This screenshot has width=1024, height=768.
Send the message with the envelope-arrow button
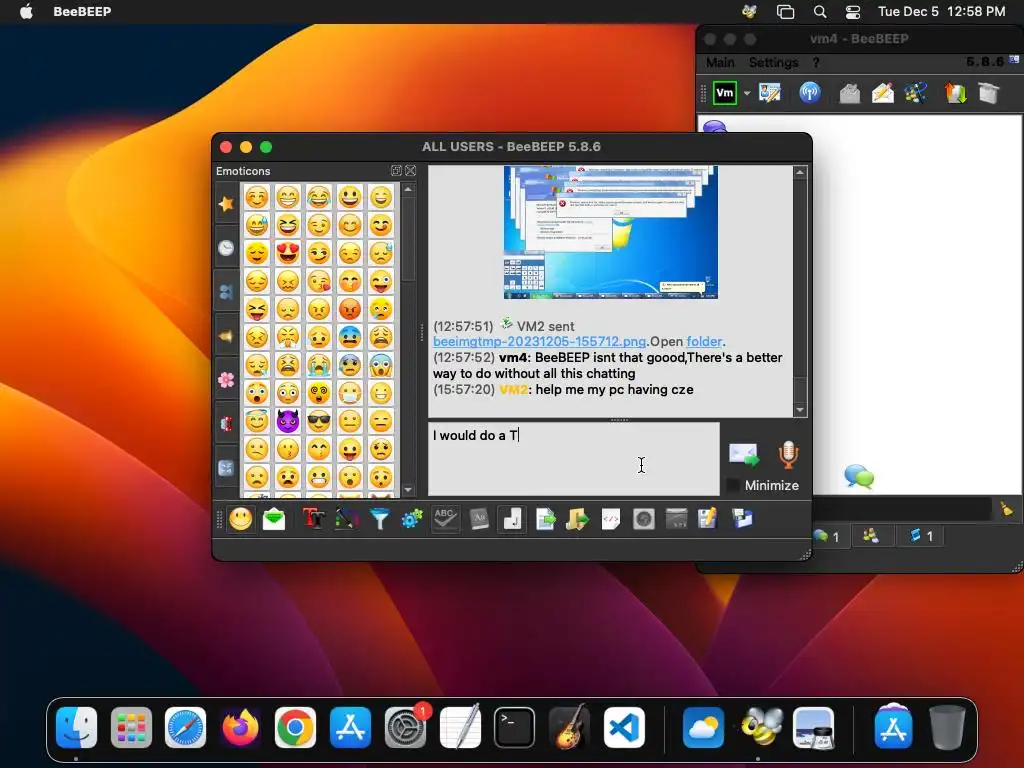pyautogui.click(x=743, y=455)
